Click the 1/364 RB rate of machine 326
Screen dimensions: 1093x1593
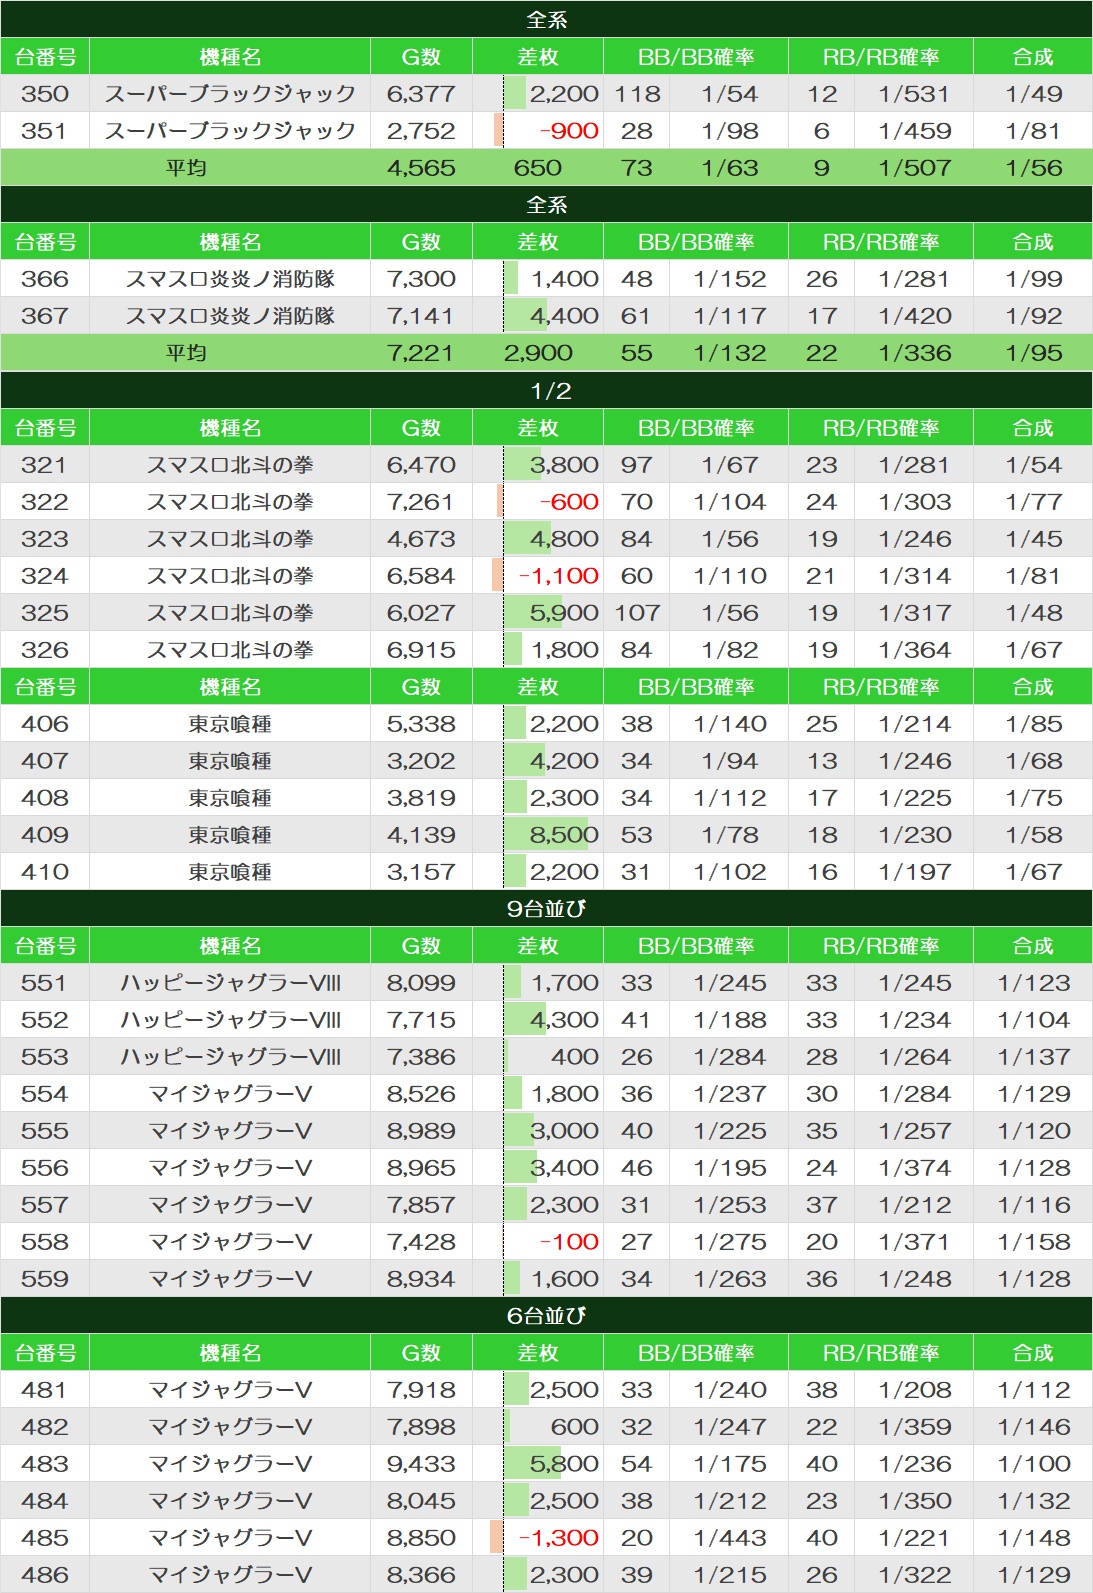(914, 650)
